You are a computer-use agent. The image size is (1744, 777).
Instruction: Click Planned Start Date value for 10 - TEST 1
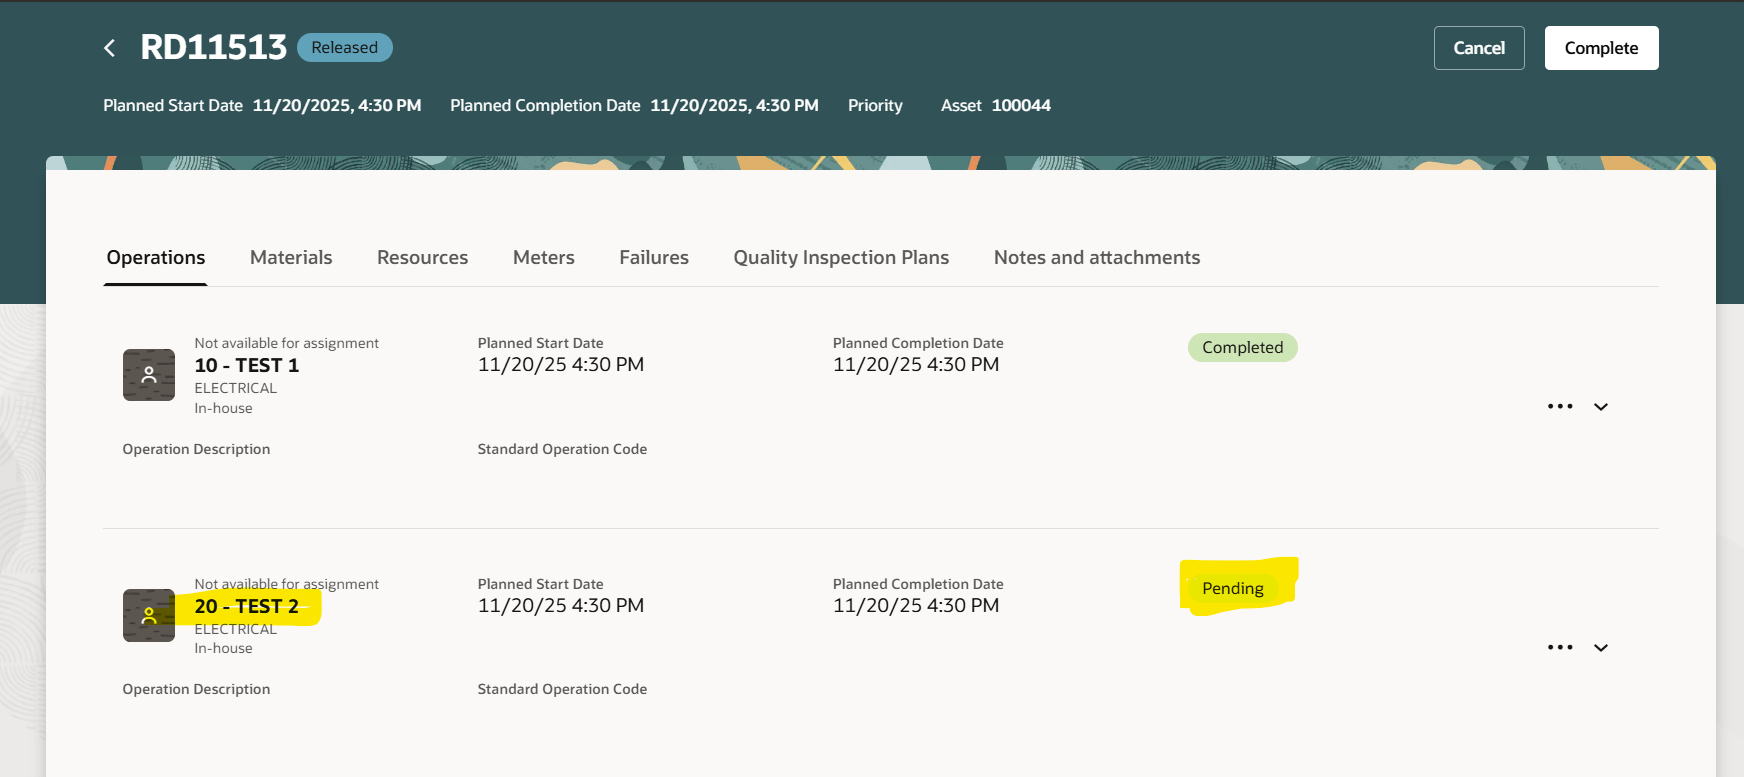[561, 365]
